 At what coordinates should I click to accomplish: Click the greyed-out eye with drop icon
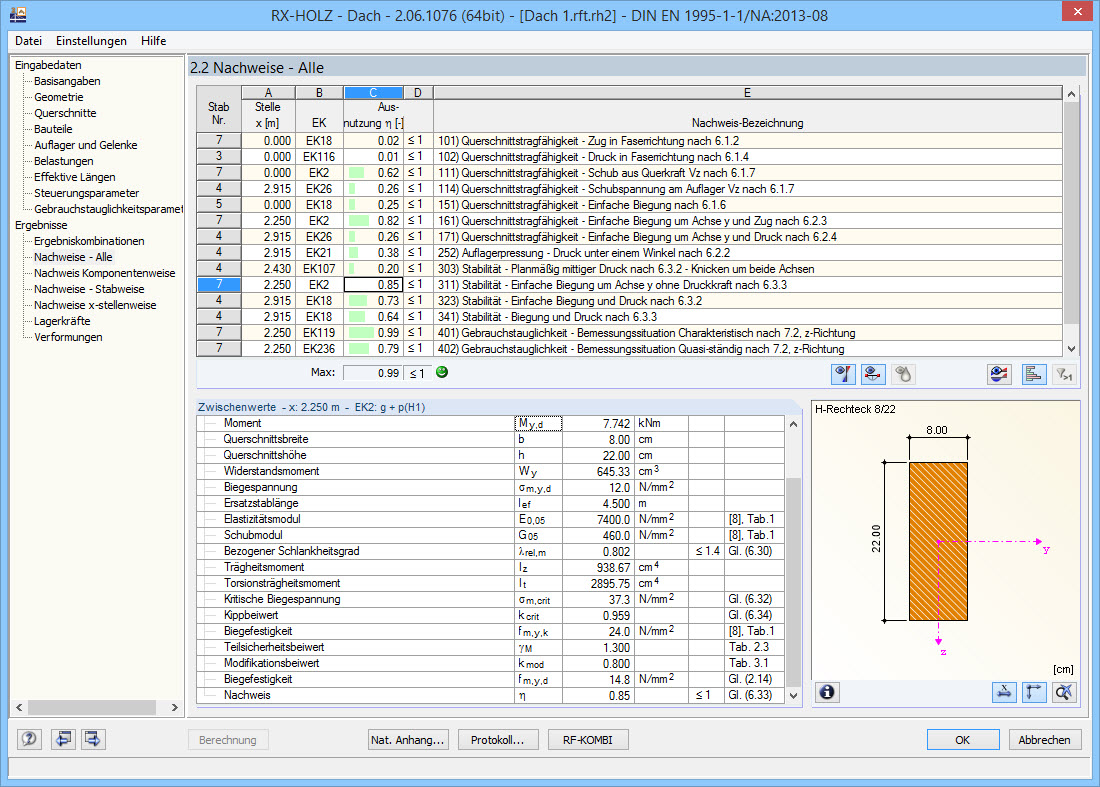coord(903,374)
